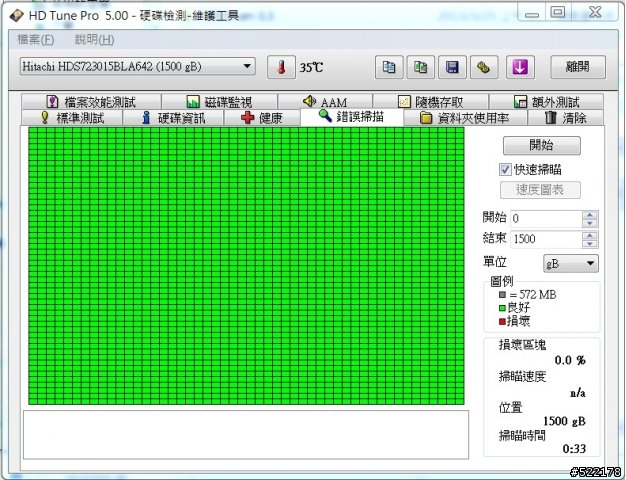Open the 資料夾使用率 tab
626x480 pixels.
466,118
